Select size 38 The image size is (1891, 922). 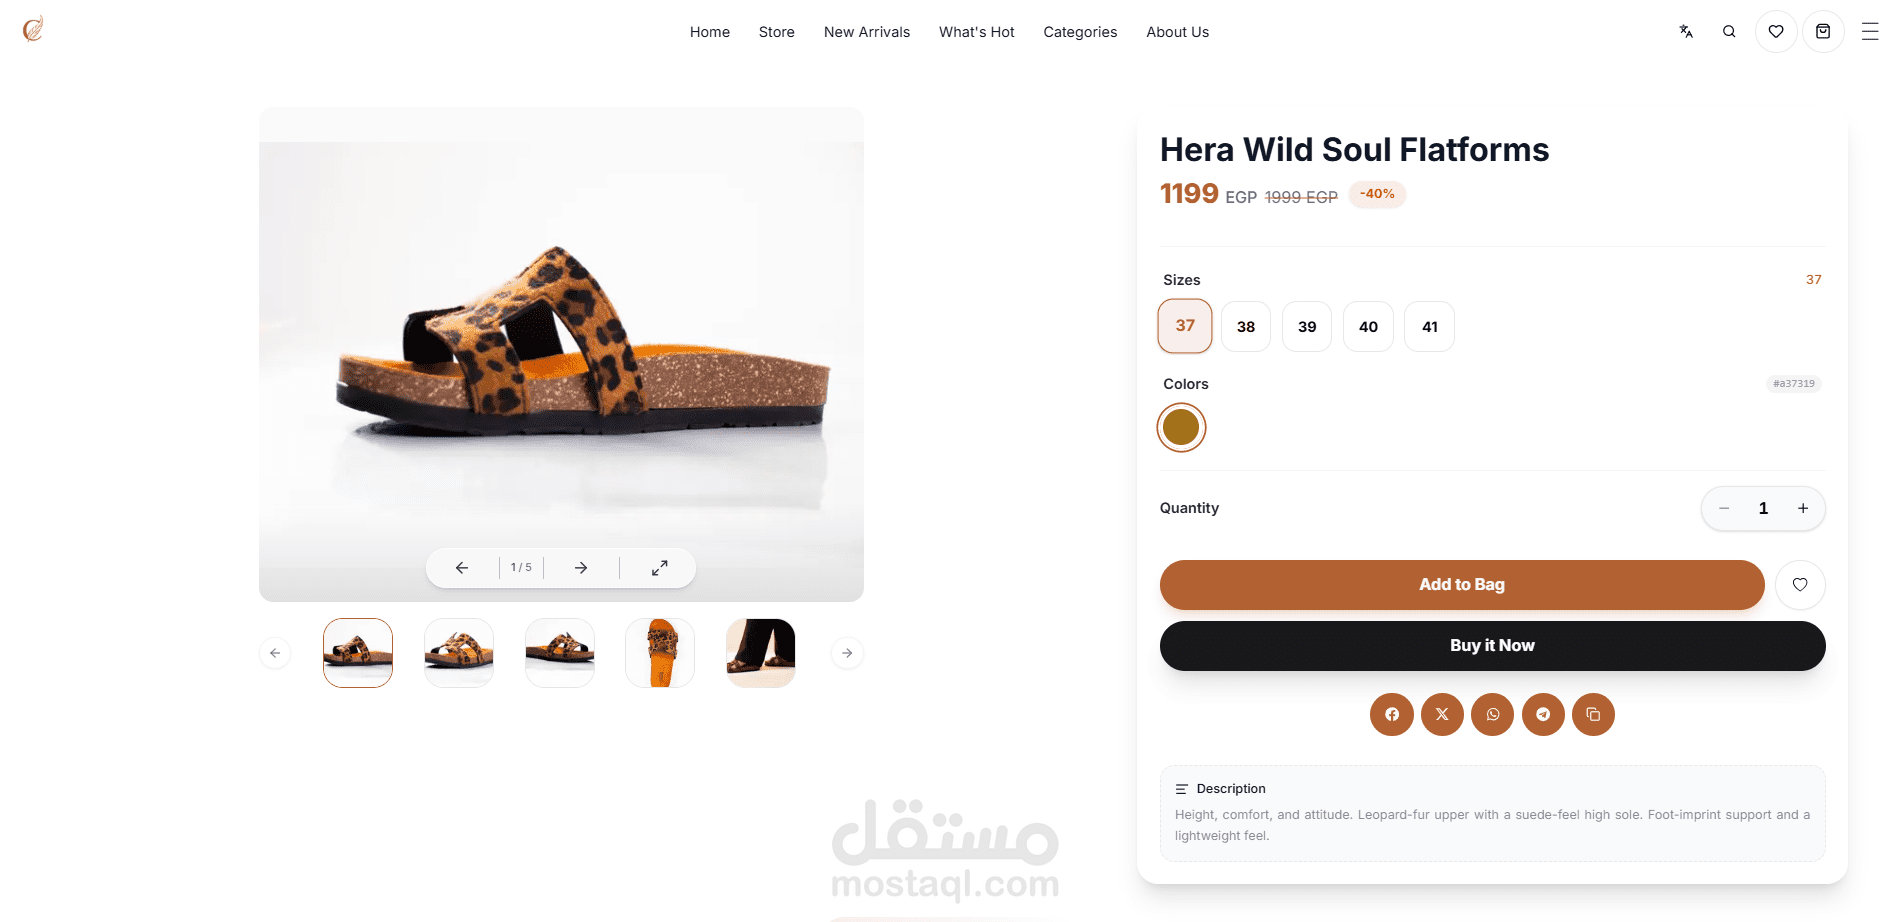tap(1246, 327)
